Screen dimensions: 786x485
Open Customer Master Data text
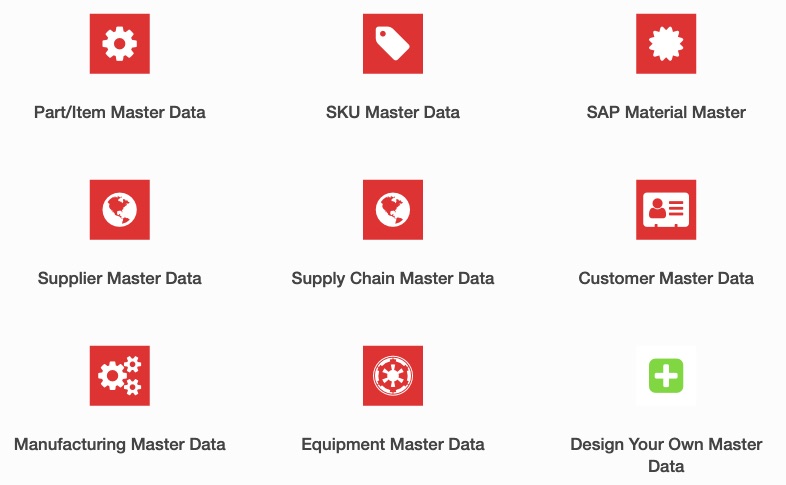[666, 278]
